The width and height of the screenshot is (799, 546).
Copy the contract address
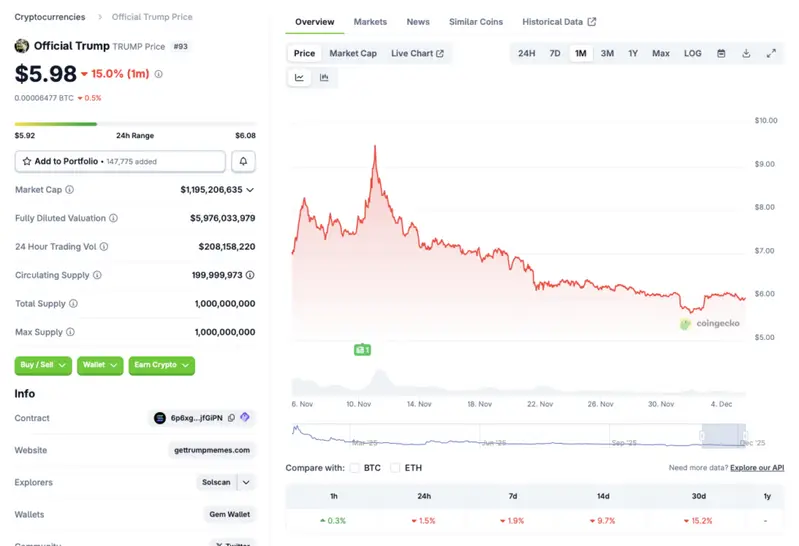pyautogui.click(x=231, y=418)
